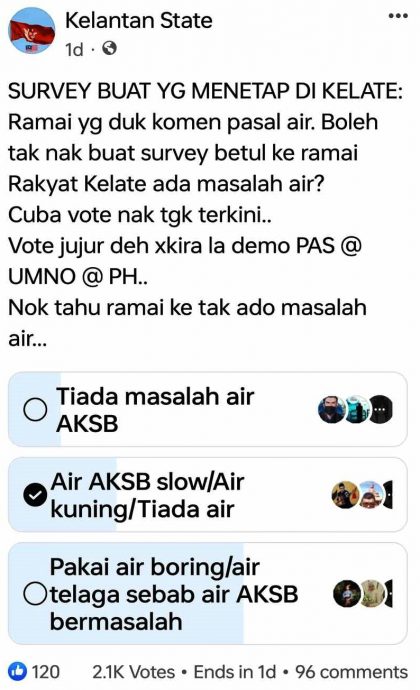Viewport: 420px width, 690px height.
Task: Click the Ends in 1d poll status
Action: pyautogui.click(x=235, y=672)
